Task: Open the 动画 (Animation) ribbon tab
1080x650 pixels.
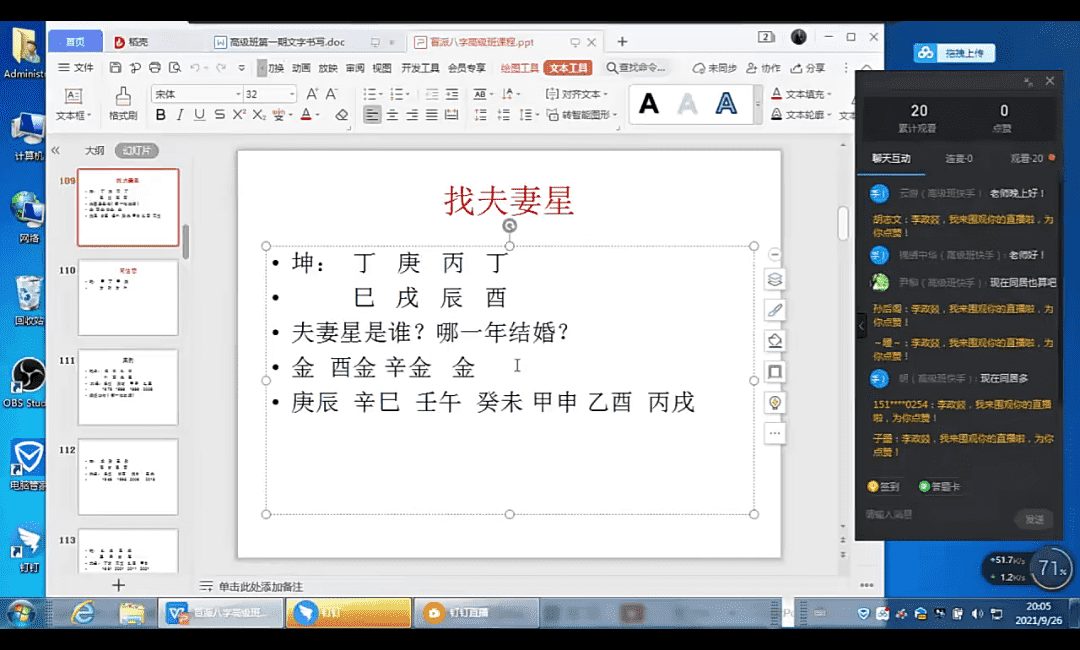Action: click(301, 68)
